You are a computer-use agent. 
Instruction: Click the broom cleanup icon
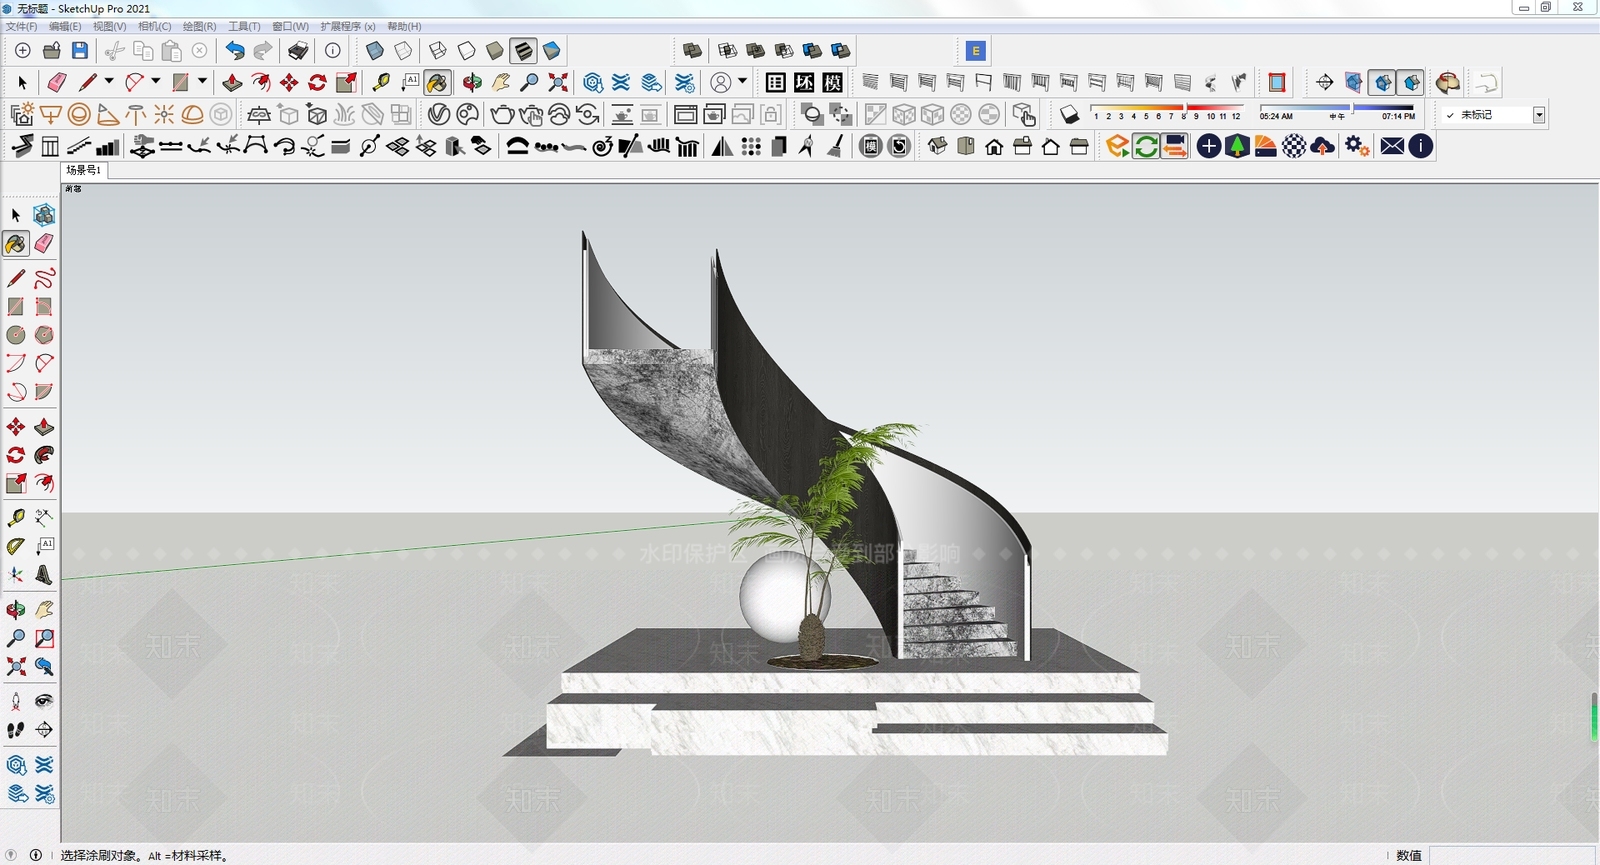835,146
